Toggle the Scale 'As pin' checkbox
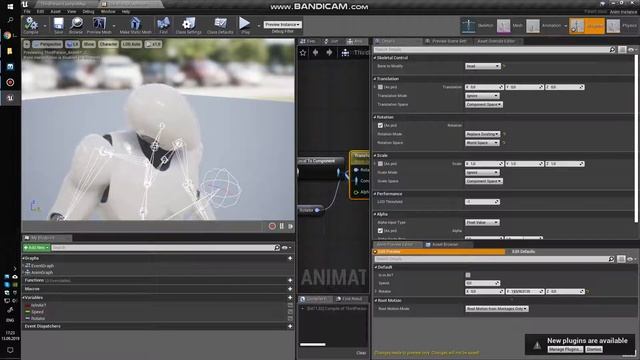Viewport: 640px width, 360px height. pyautogui.click(x=380, y=164)
